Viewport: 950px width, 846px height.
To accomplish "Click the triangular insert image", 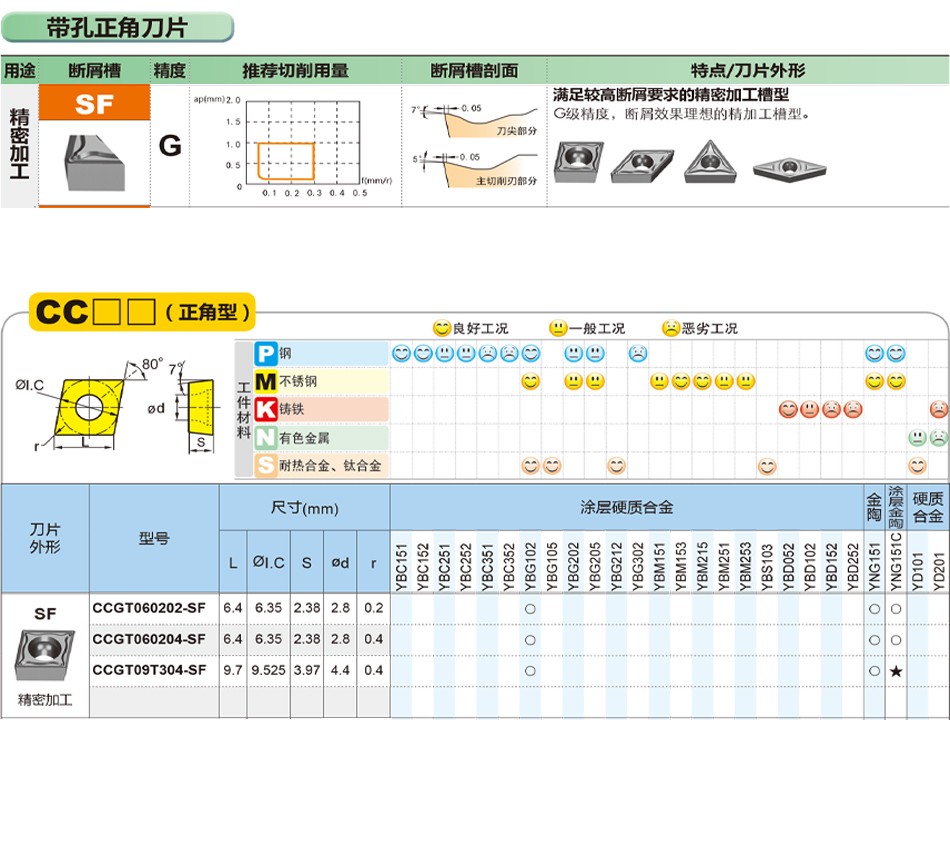I will (x=710, y=162).
